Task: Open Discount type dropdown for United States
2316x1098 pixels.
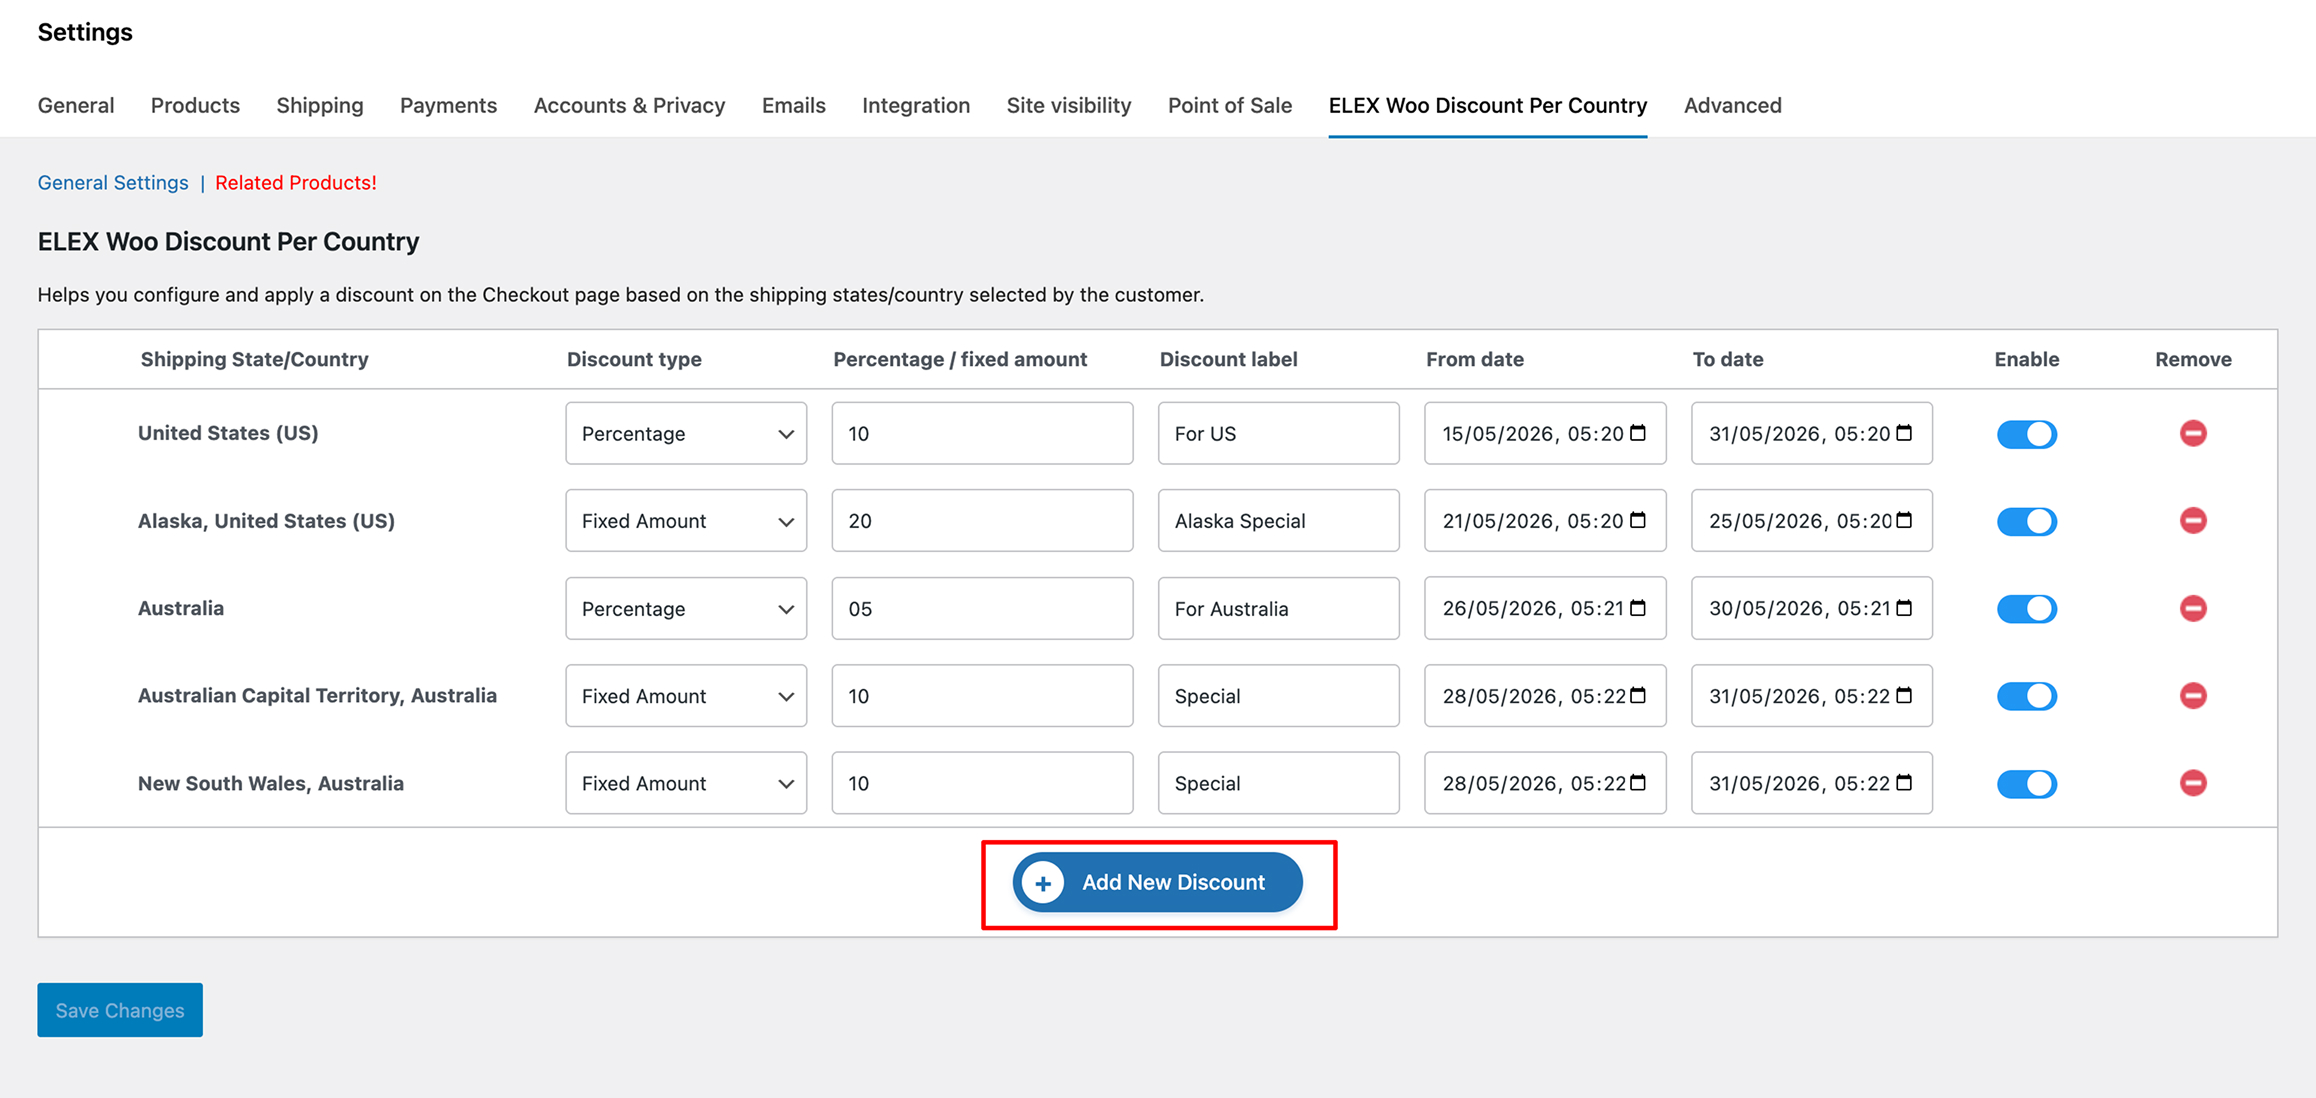Action: point(686,433)
